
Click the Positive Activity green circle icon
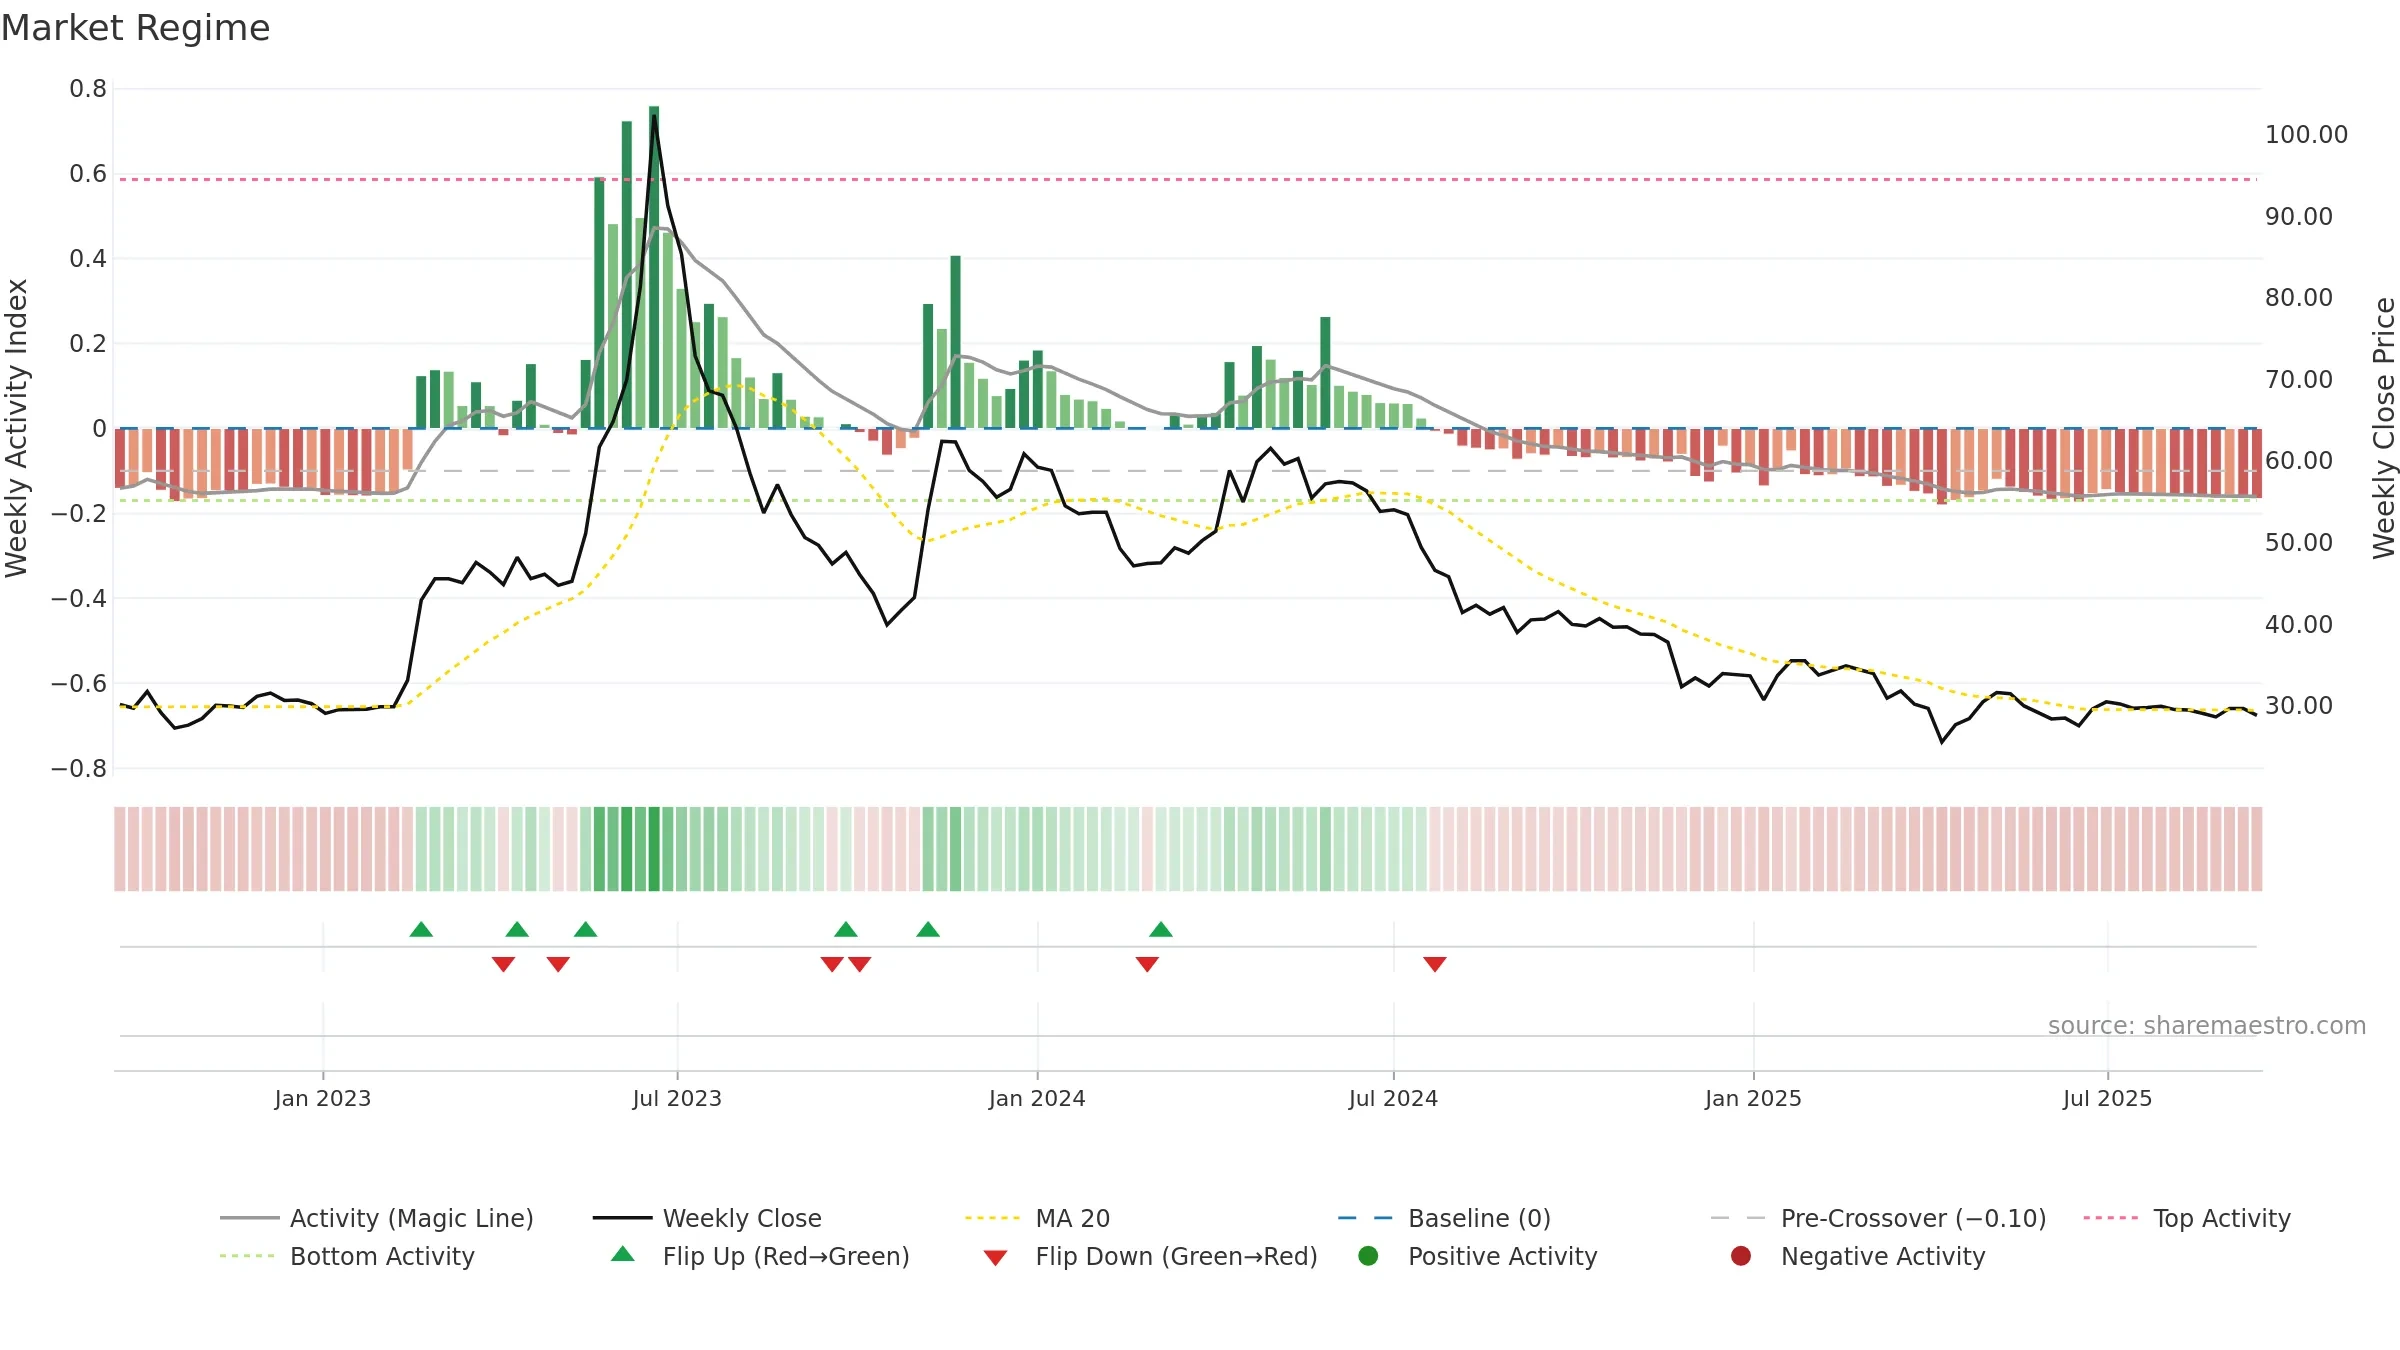1368,1256
